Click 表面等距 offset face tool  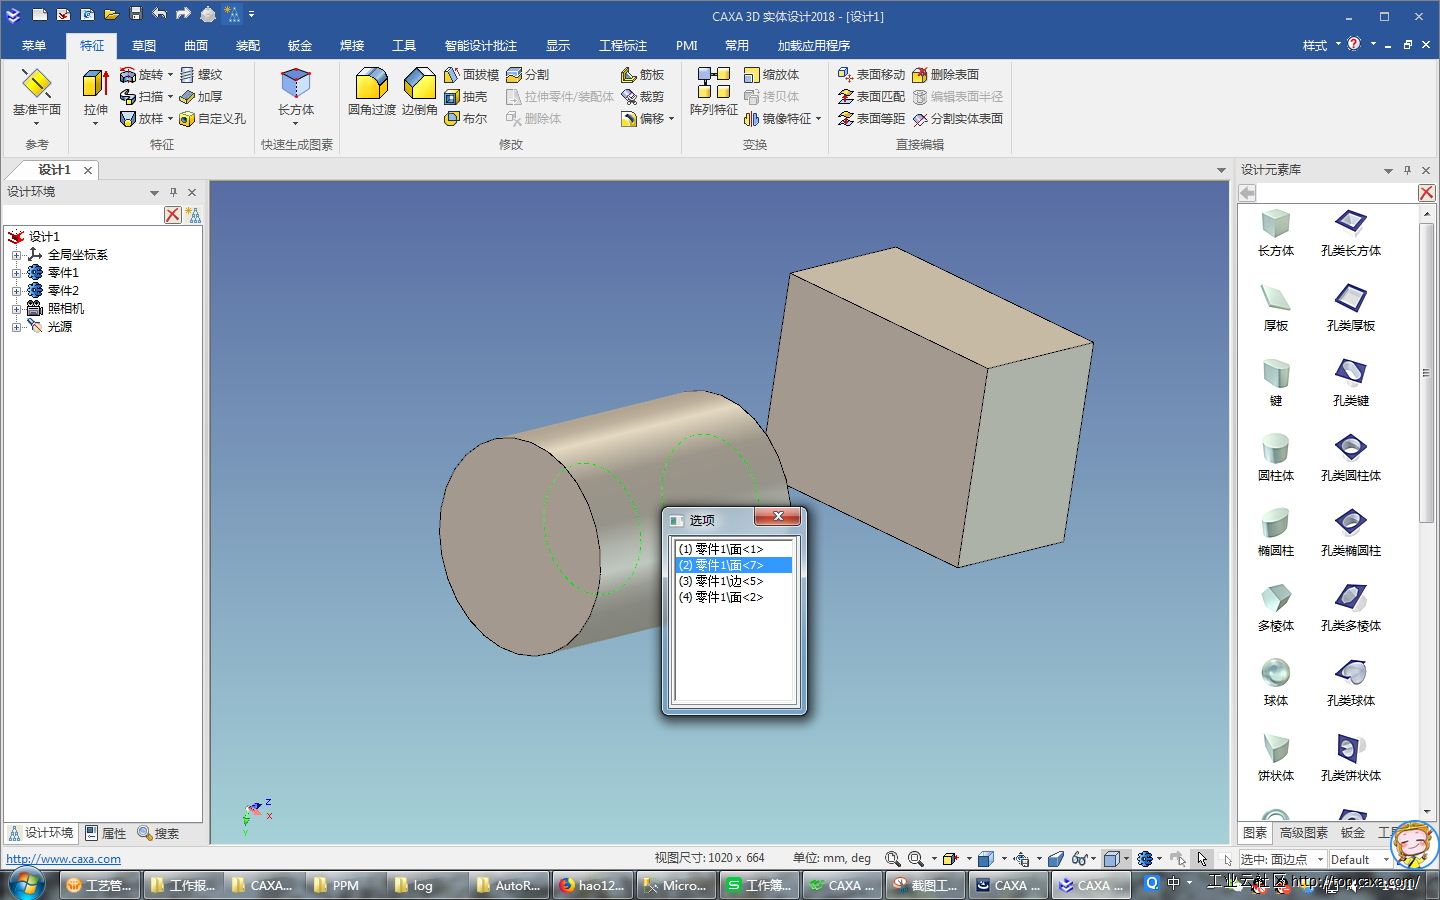[x=871, y=119]
